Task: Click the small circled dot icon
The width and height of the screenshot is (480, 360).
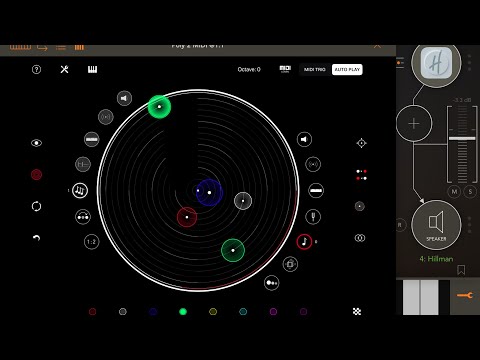Action: click(x=359, y=206)
